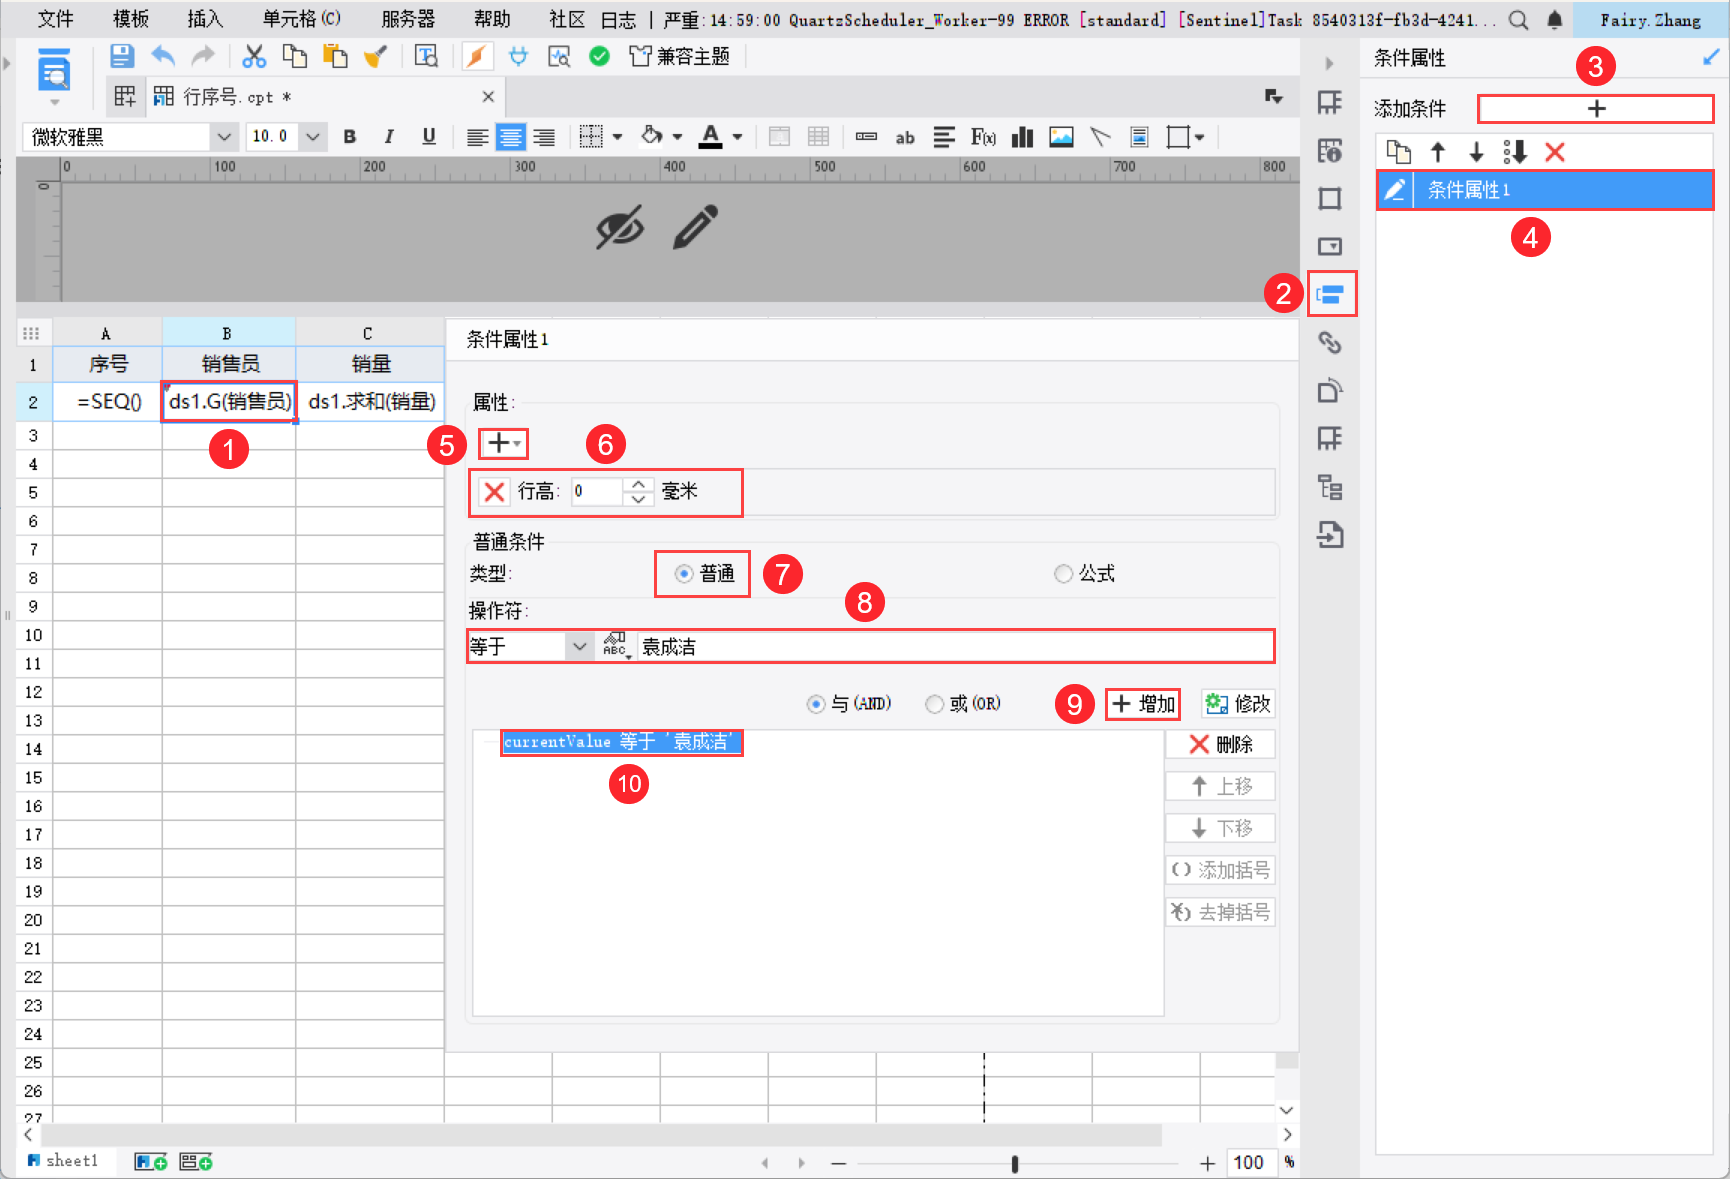The height and width of the screenshot is (1179, 1730).
Task: Align cell text to the right
Action: click(544, 137)
